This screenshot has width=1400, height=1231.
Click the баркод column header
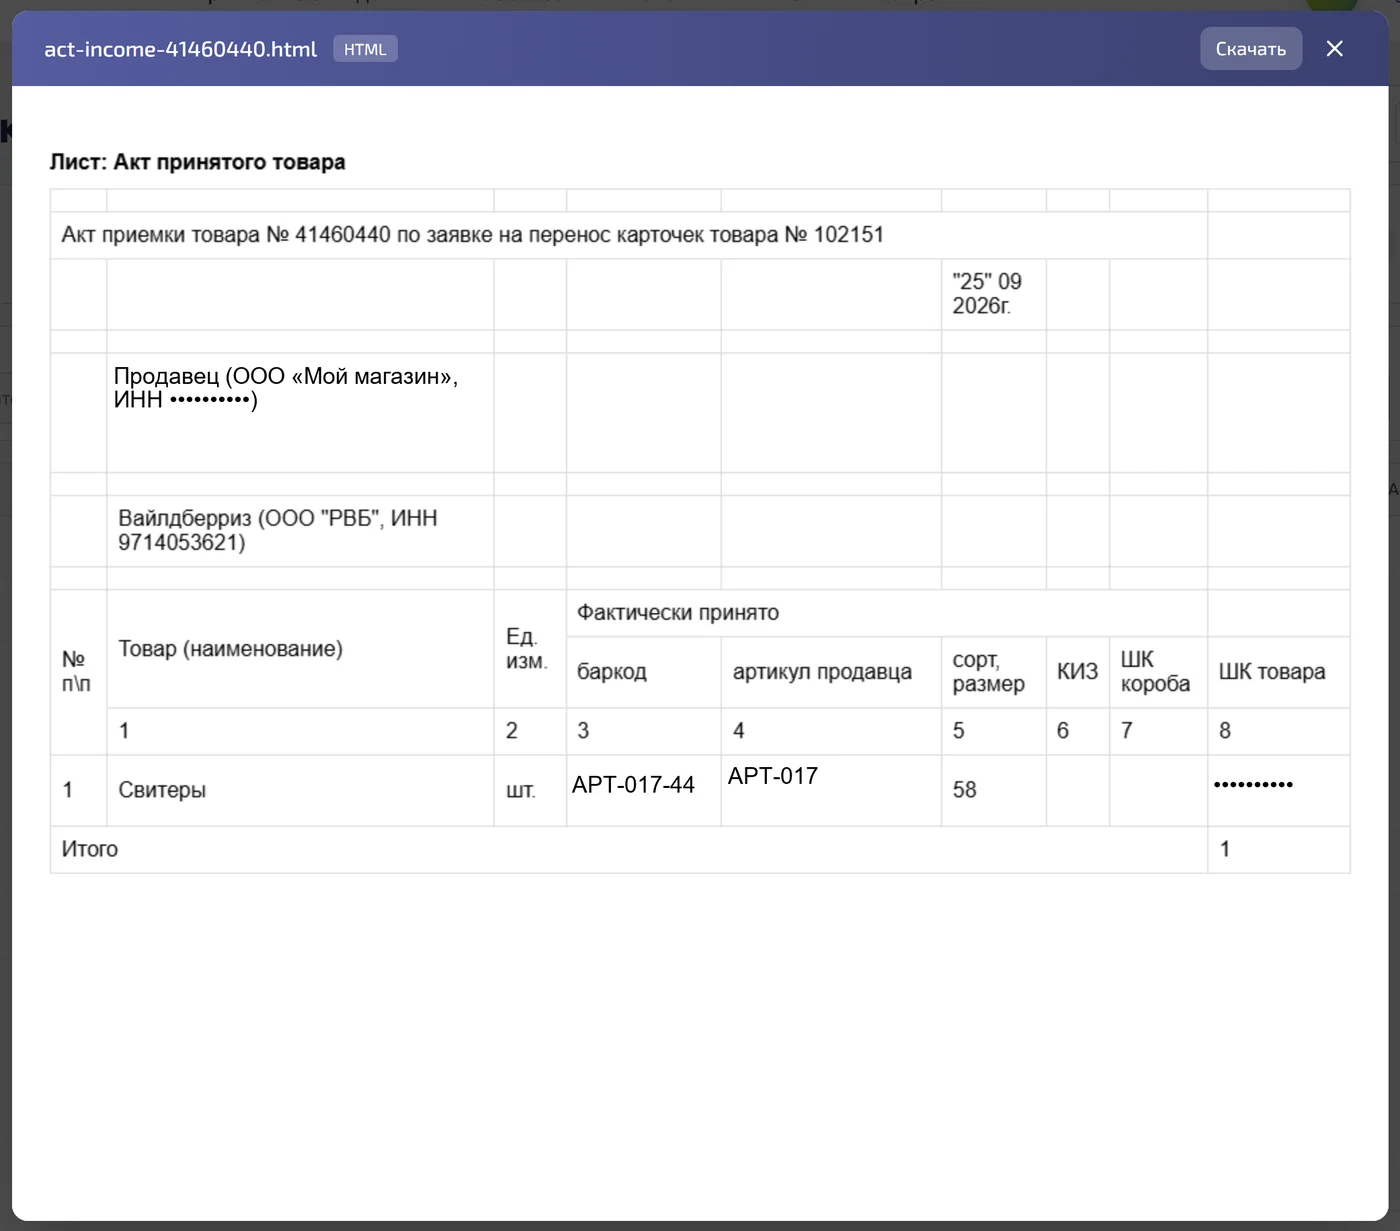[643, 672]
